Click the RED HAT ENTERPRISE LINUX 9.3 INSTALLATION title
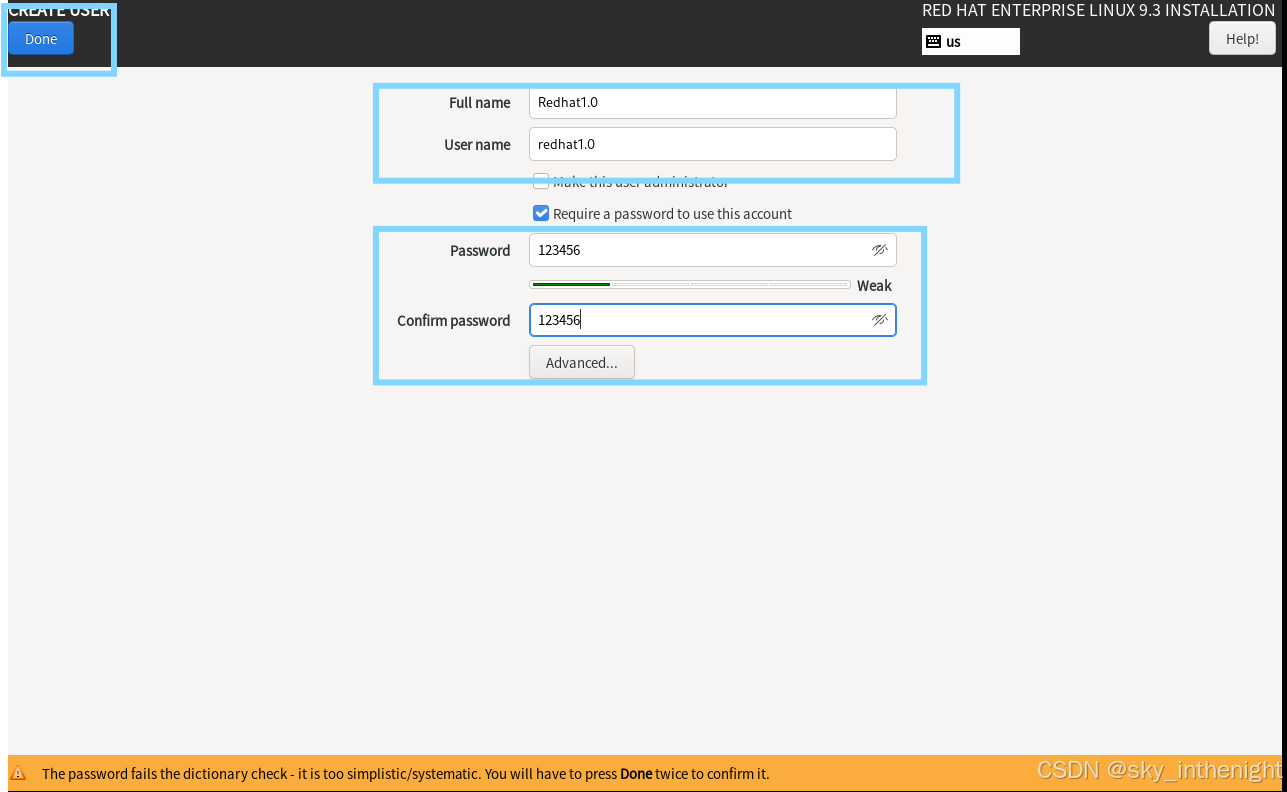 tap(1098, 10)
